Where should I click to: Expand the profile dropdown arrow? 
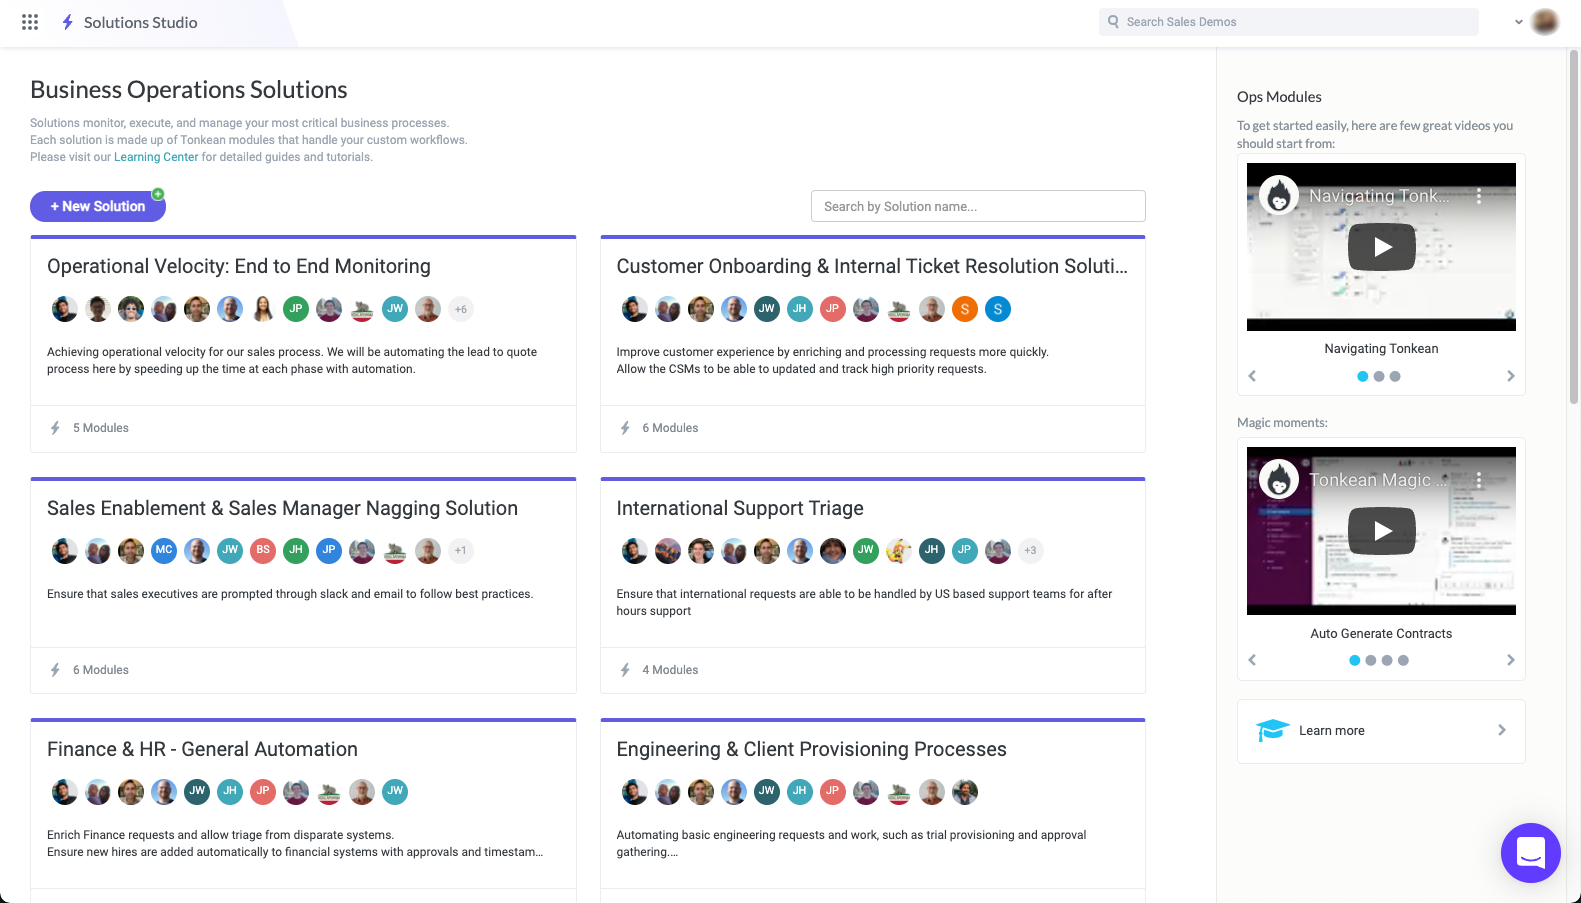pyautogui.click(x=1519, y=22)
